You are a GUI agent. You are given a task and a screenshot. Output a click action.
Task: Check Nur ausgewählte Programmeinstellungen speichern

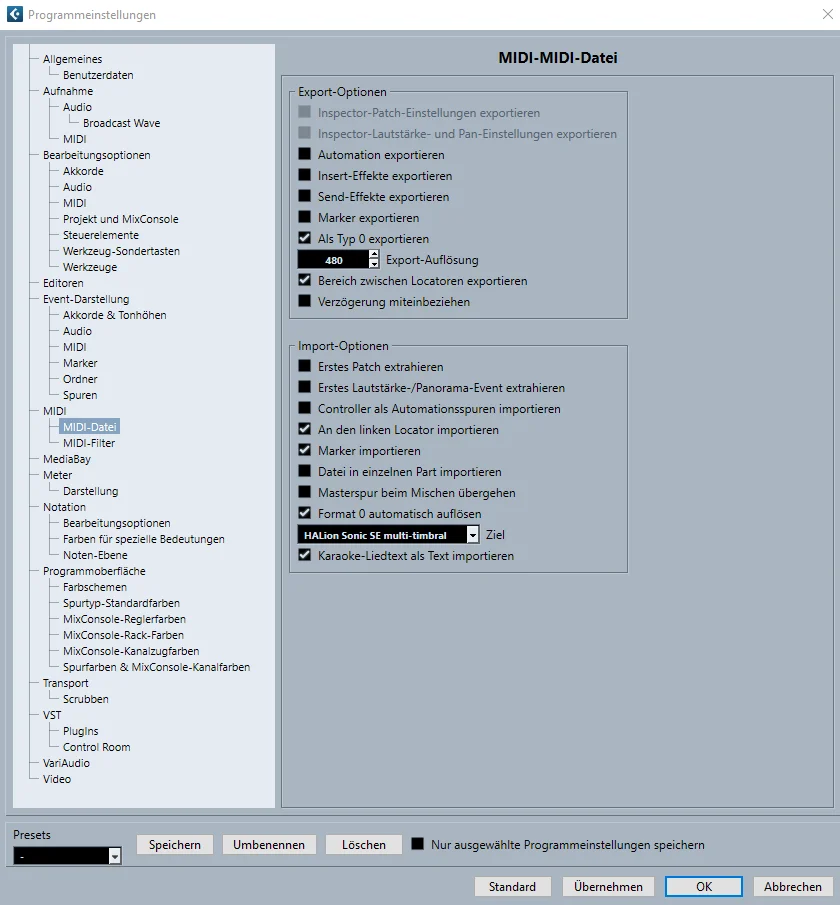point(417,844)
